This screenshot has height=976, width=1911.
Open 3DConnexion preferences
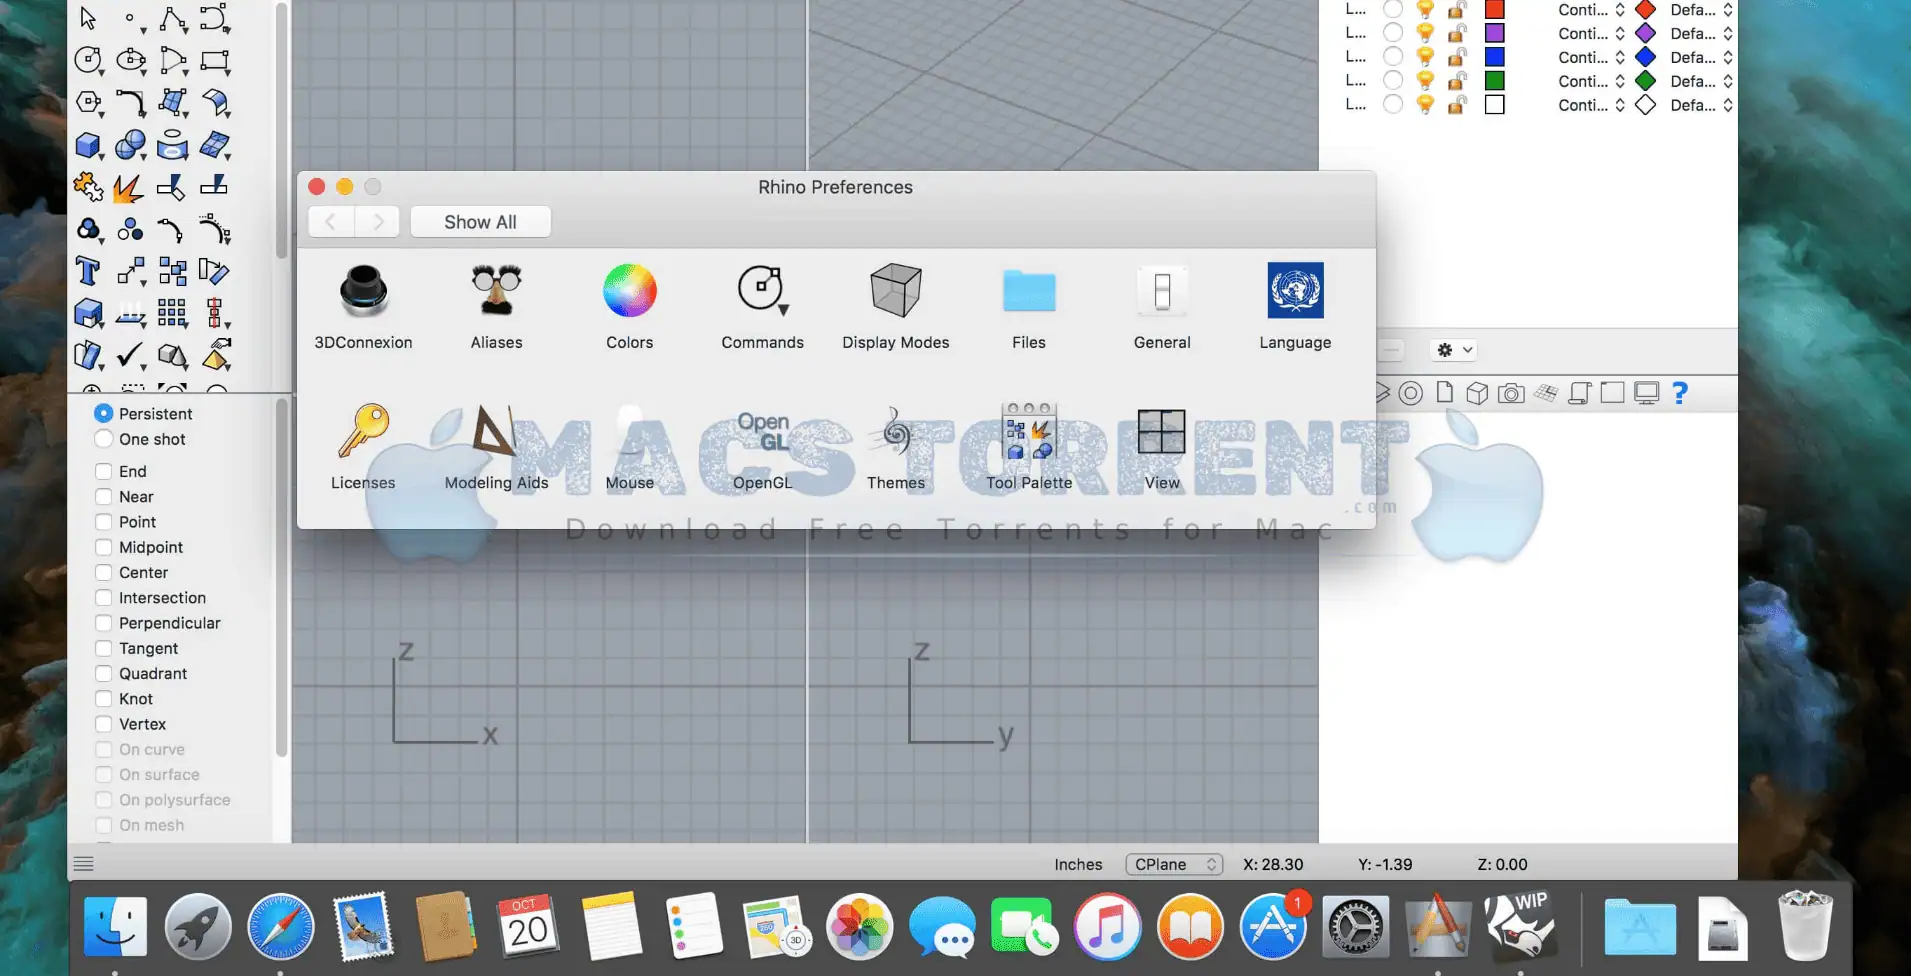click(x=363, y=308)
